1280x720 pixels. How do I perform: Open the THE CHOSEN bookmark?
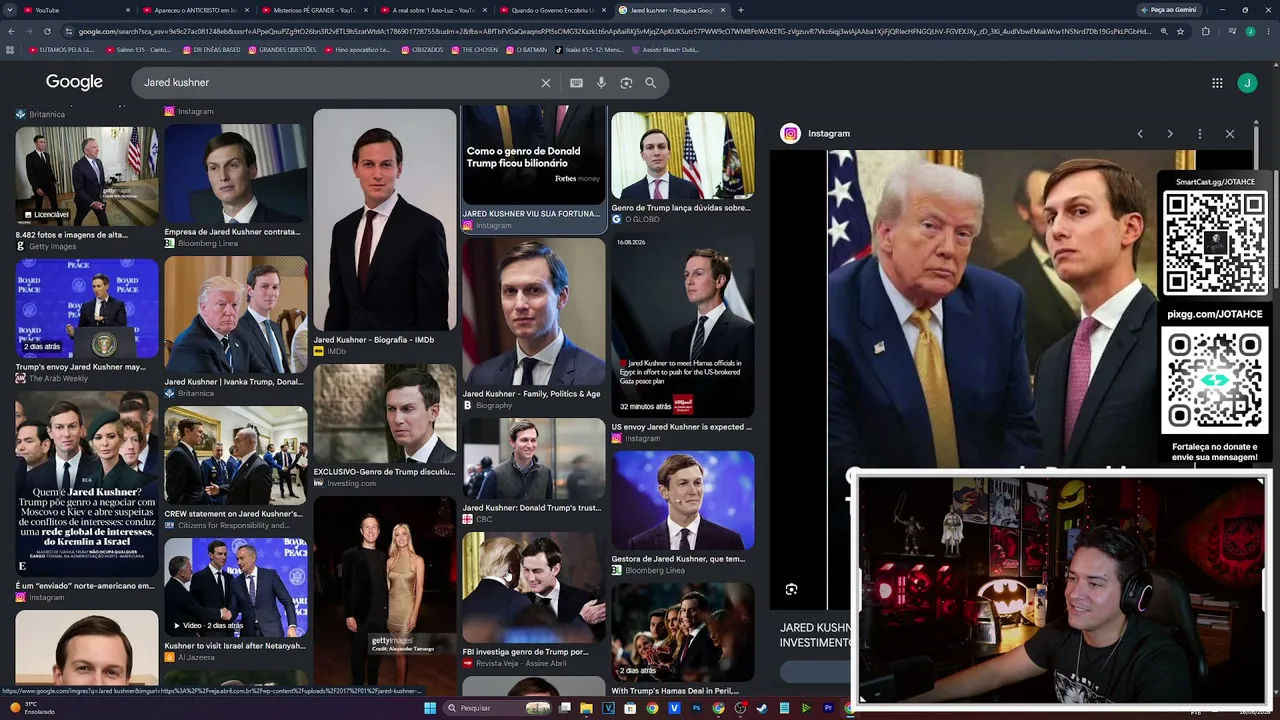click(x=474, y=49)
